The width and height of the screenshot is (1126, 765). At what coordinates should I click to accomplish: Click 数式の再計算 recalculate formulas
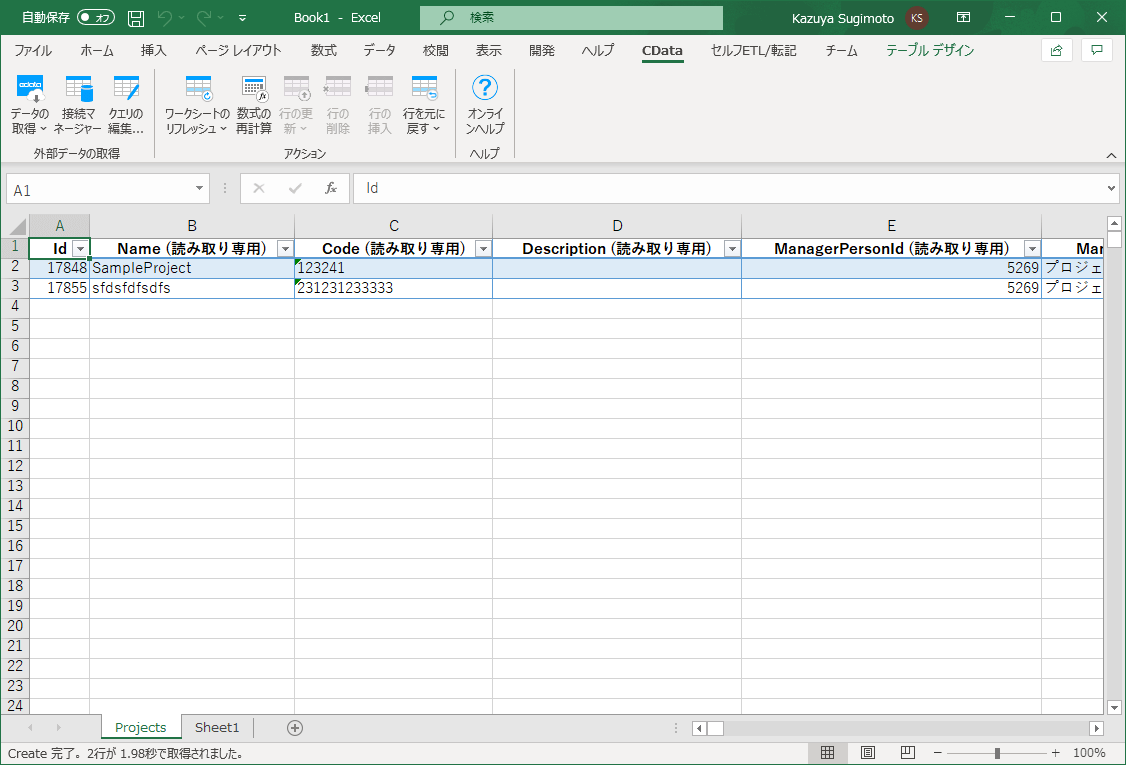(x=254, y=105)
